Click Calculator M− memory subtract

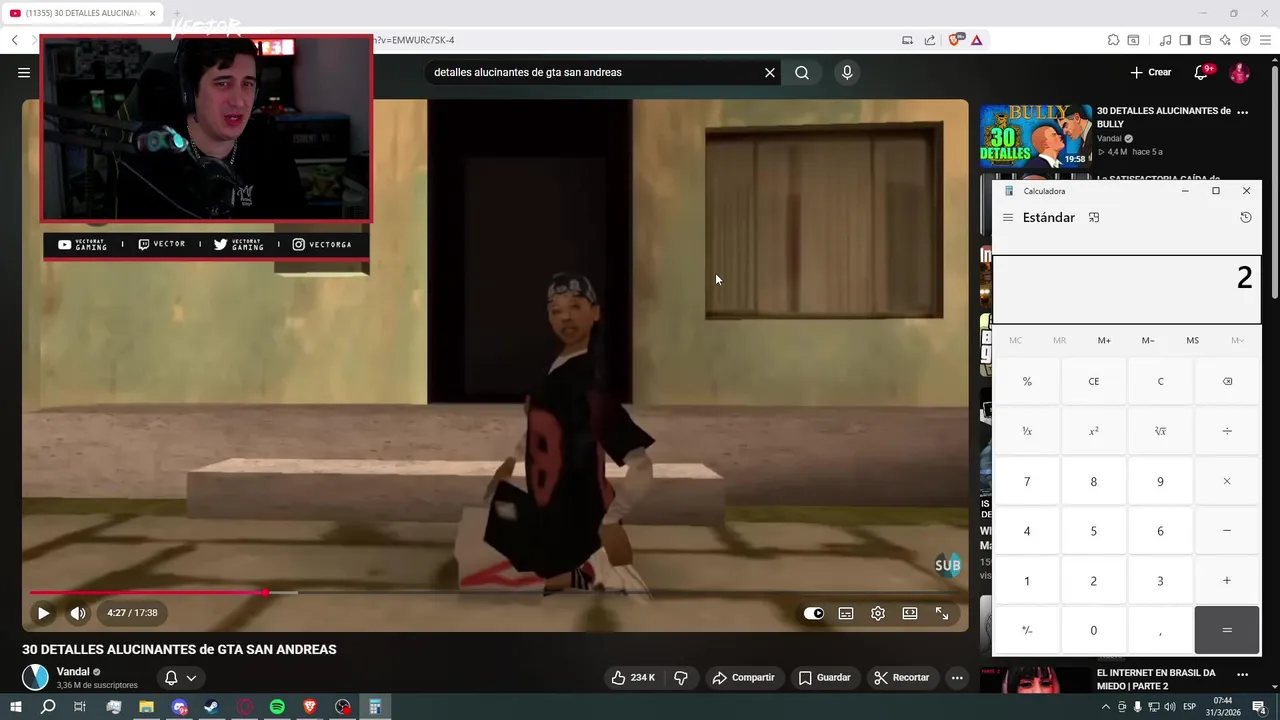1148,341
